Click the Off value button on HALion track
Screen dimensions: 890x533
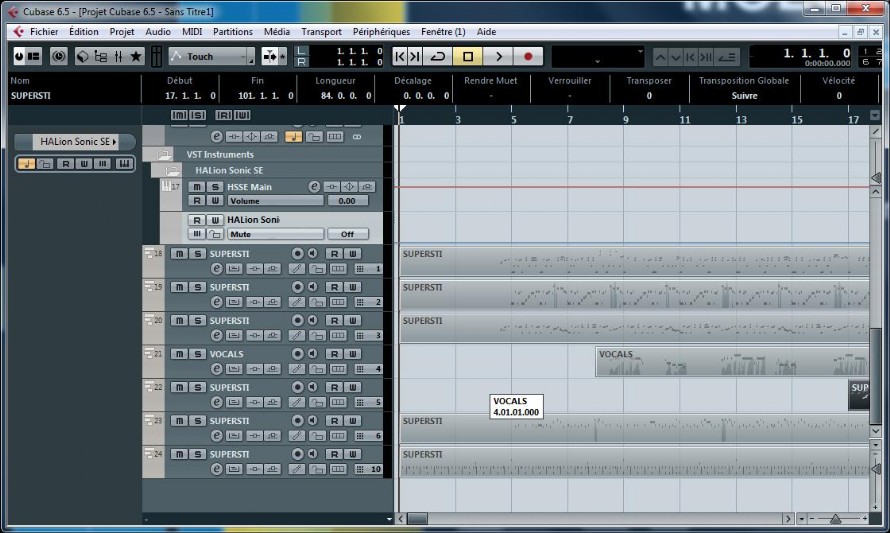(347, 234)
